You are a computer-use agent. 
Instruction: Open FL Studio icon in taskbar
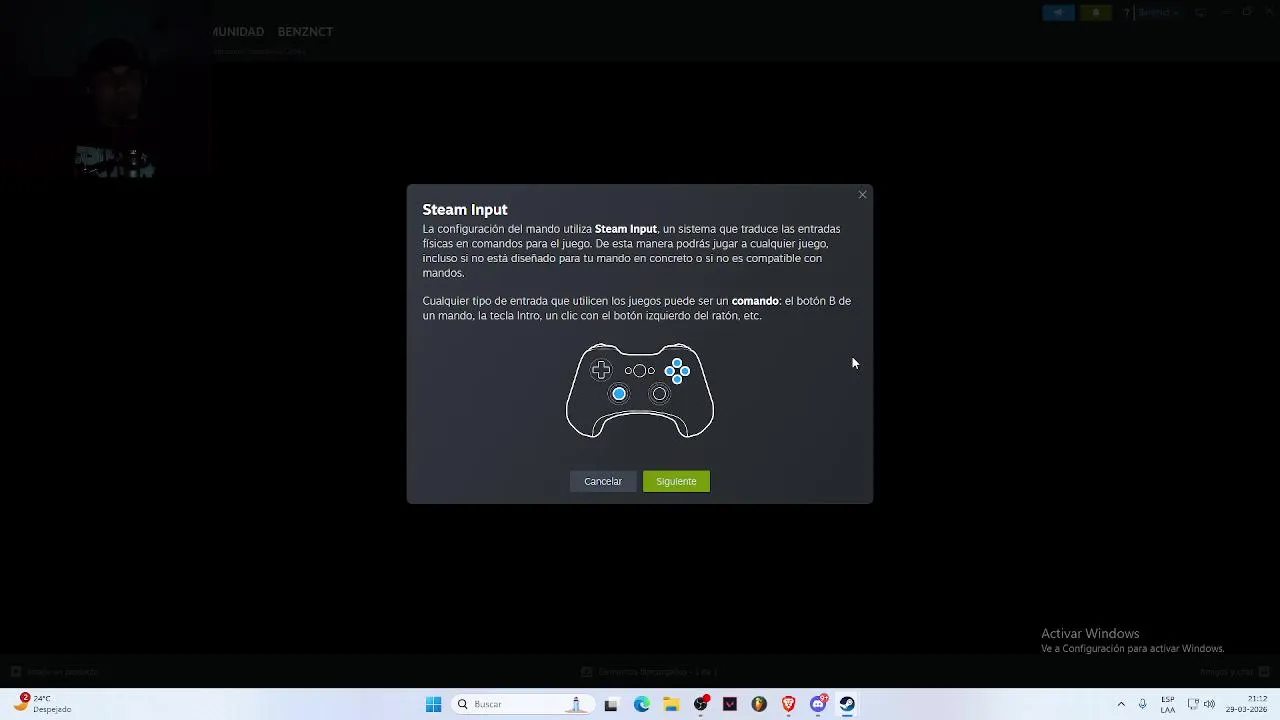tap(759, 704)
